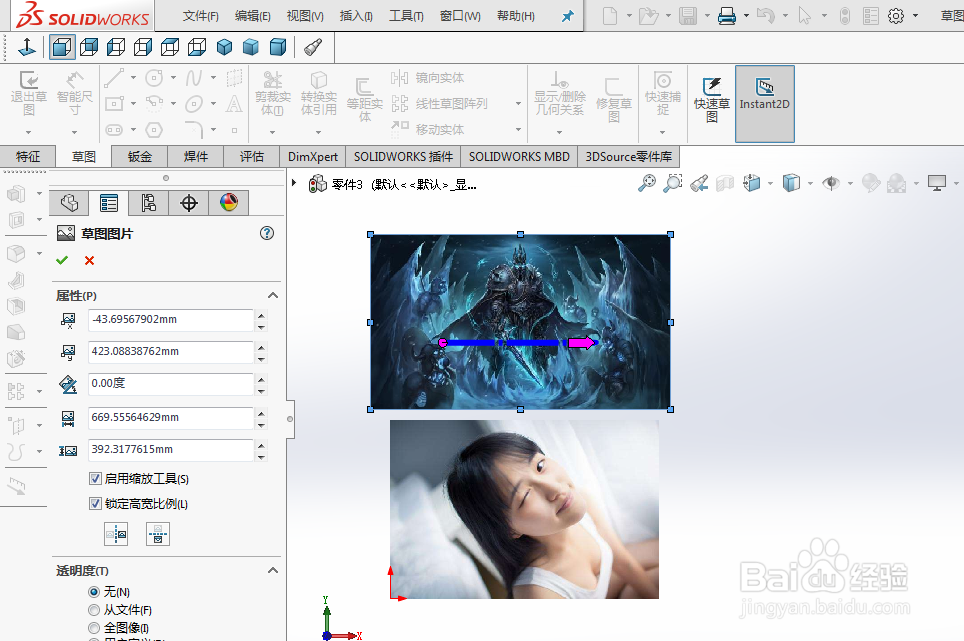Open help for 草图图片 panel

[x=267, y=233]
